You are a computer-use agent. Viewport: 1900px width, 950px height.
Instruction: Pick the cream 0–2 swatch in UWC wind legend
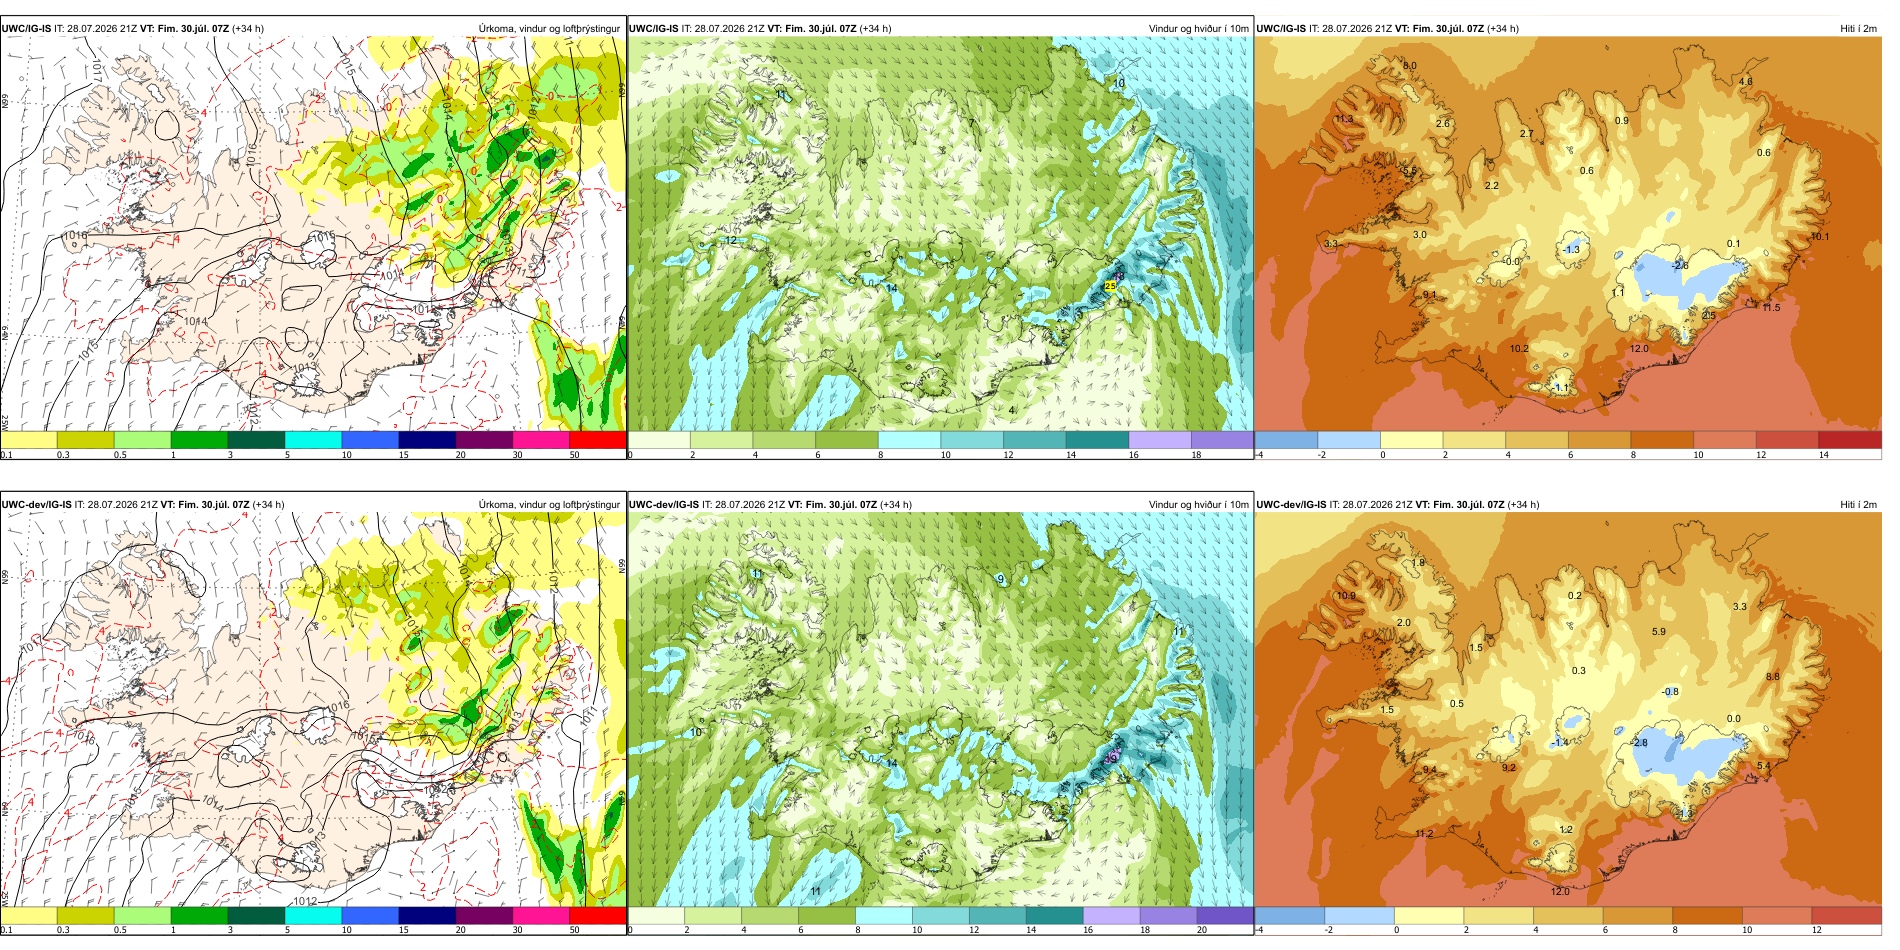659,440
